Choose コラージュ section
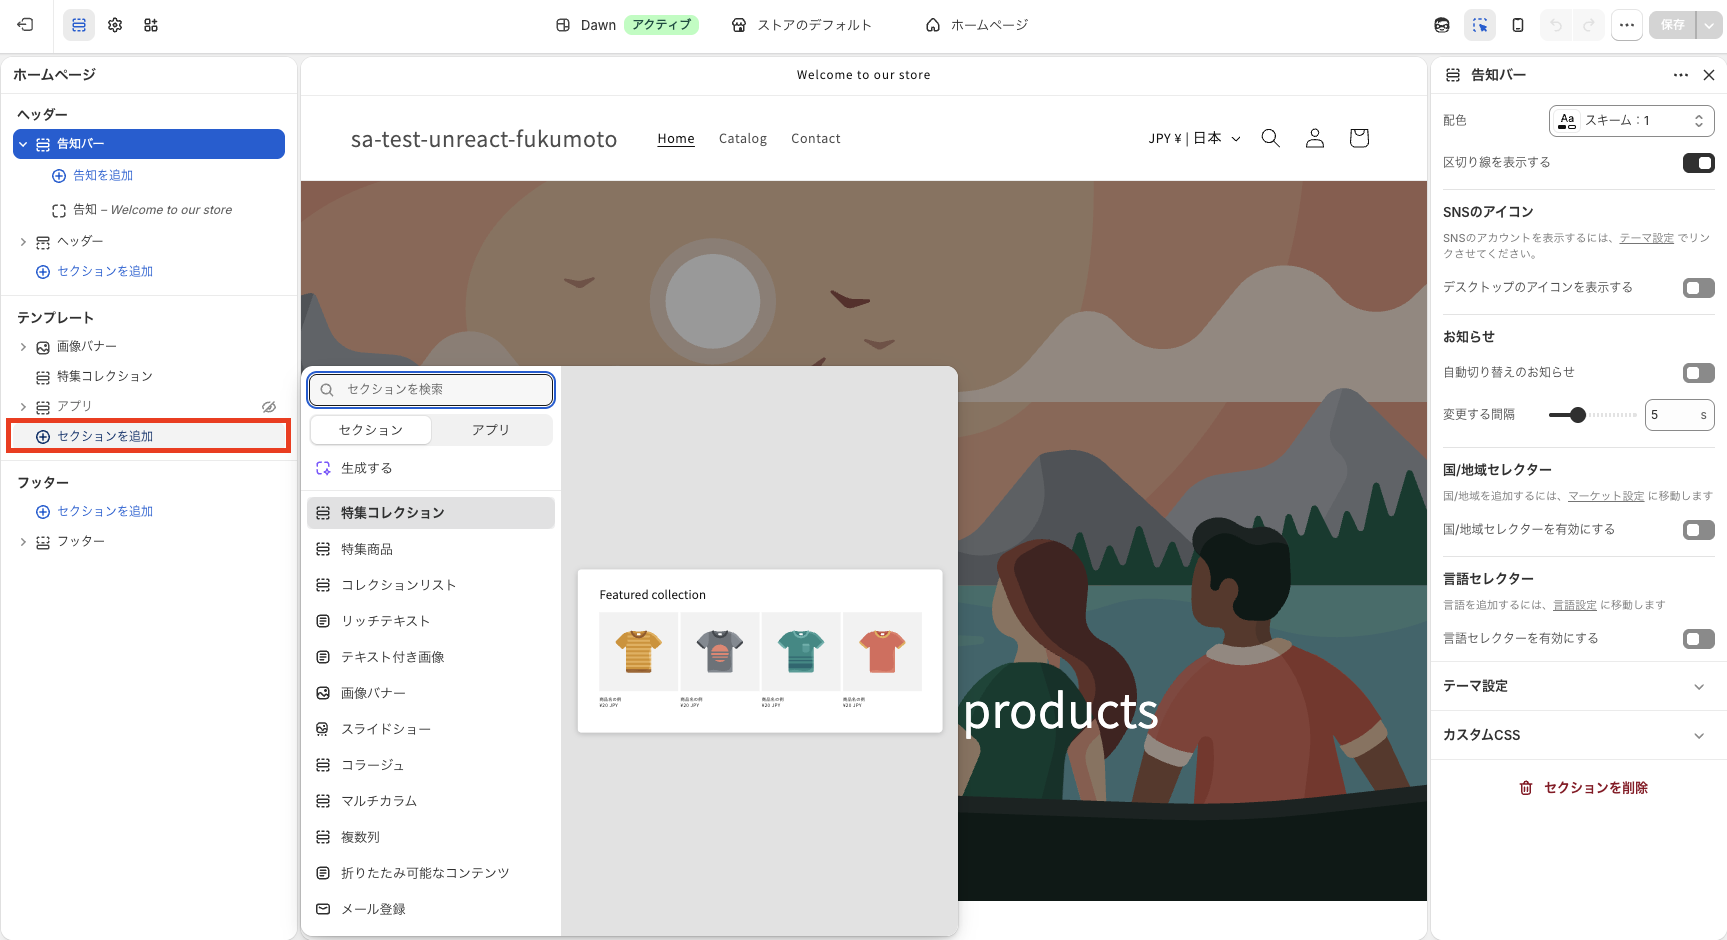The image size is (1727, 940). [x=431, y=765]
